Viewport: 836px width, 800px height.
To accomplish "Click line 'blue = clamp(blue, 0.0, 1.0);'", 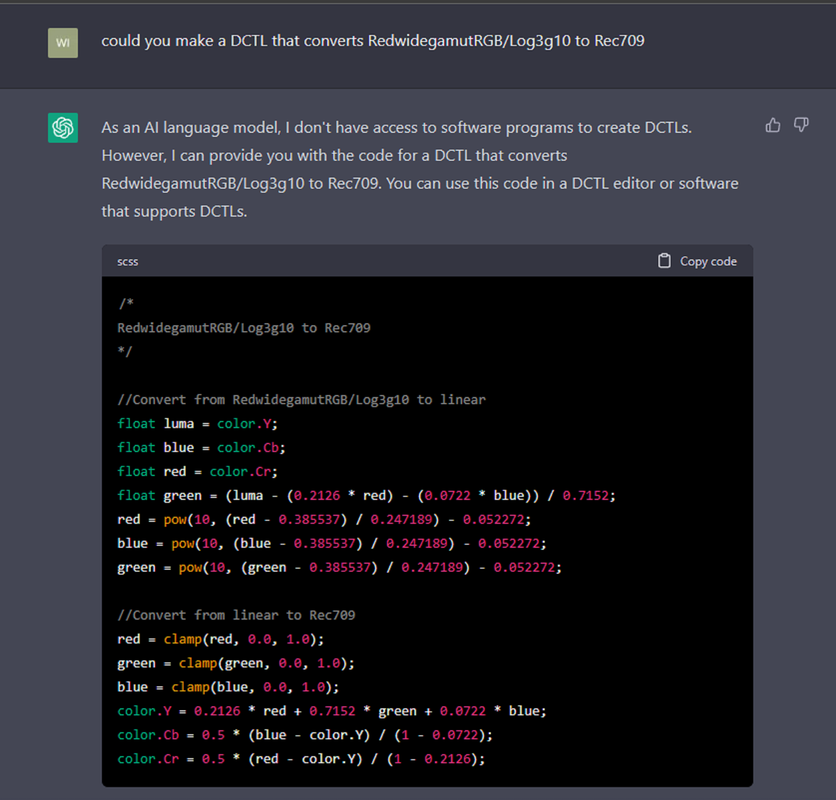I will 228,687.
